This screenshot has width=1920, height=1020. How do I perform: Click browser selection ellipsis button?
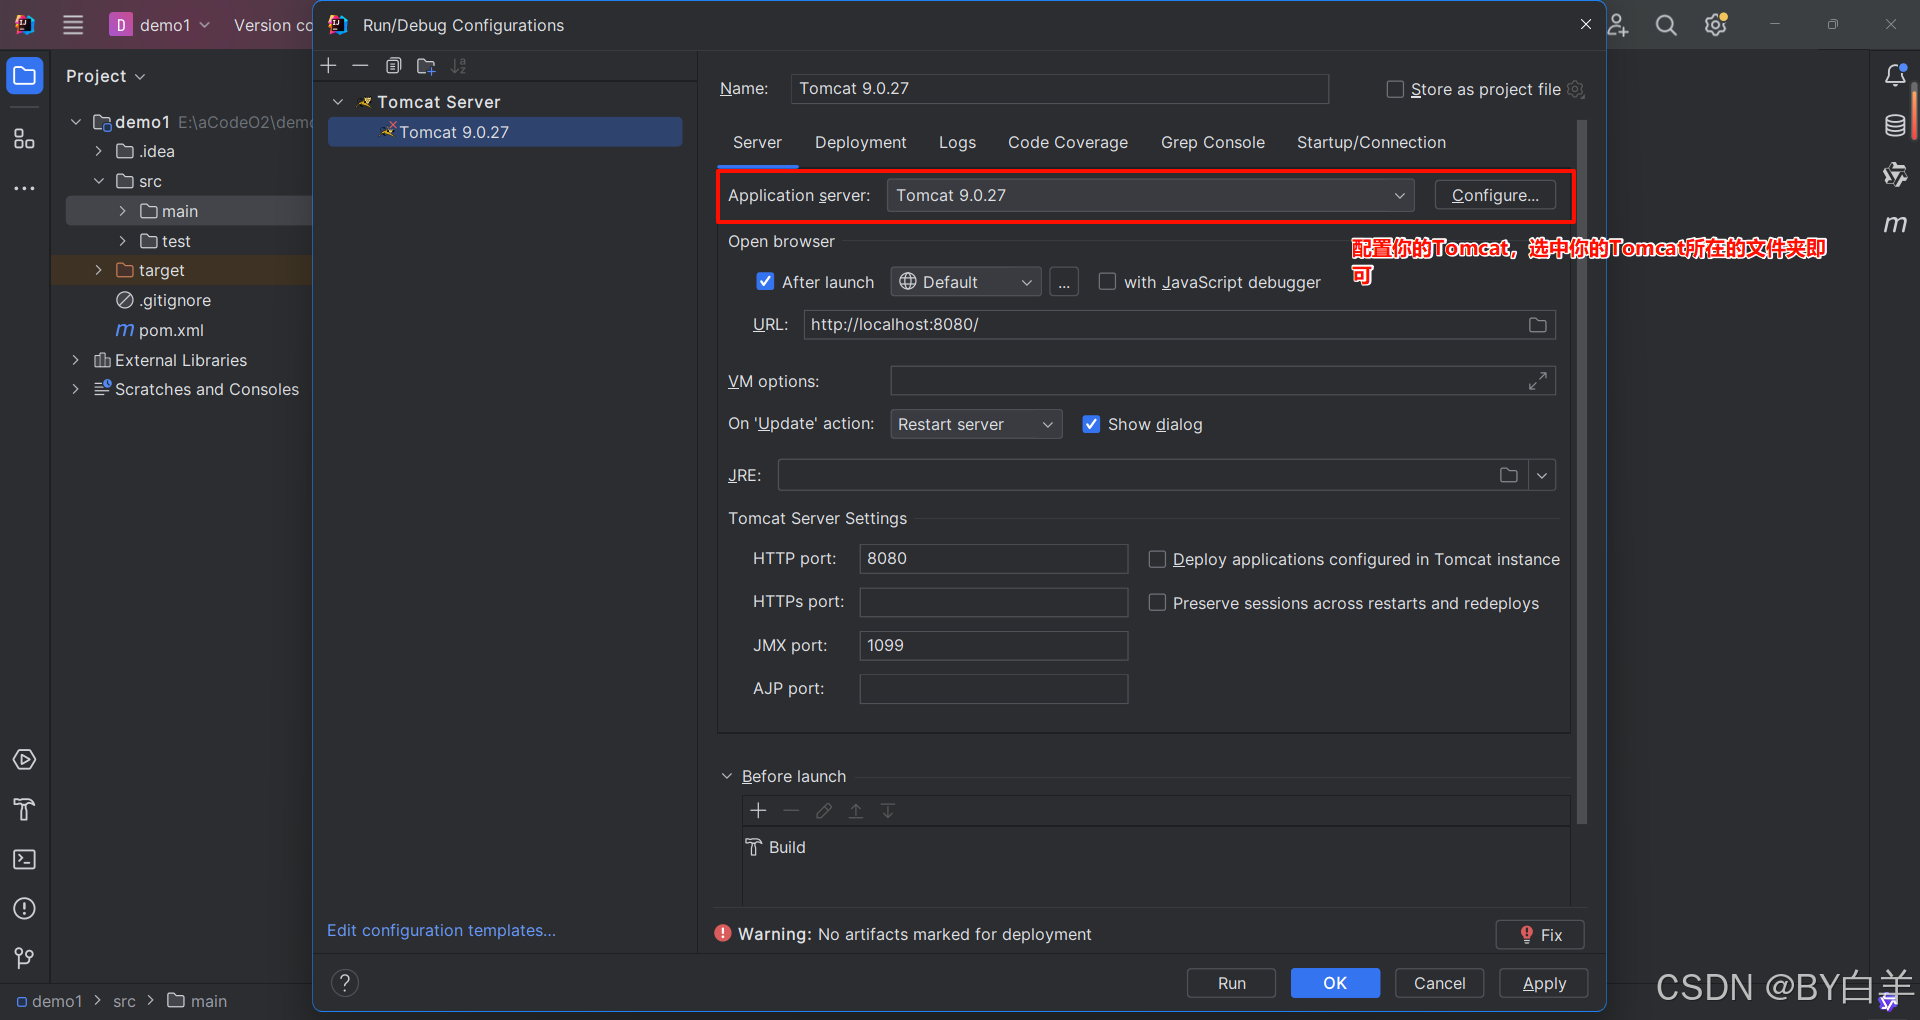point(1064,282)
